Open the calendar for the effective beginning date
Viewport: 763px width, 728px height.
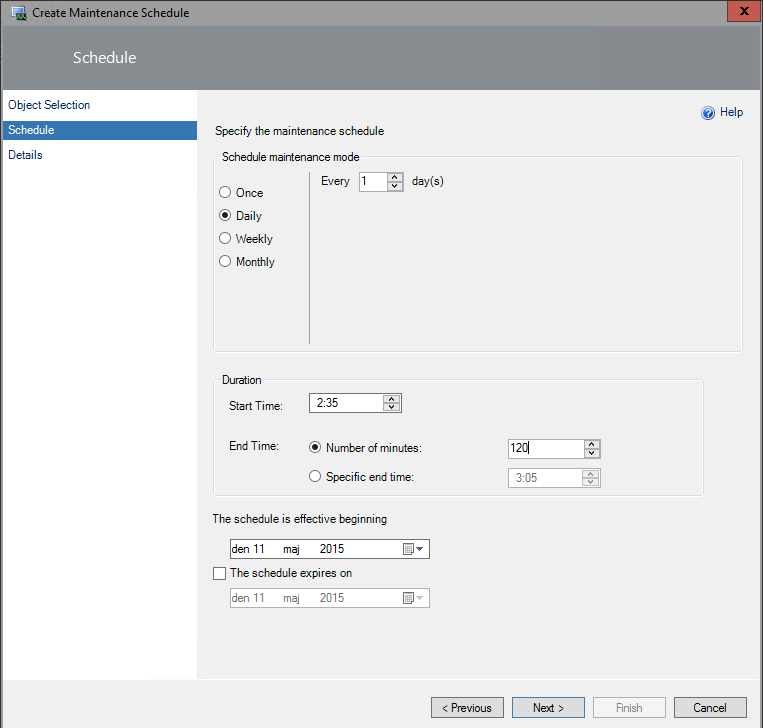[413, 549]
